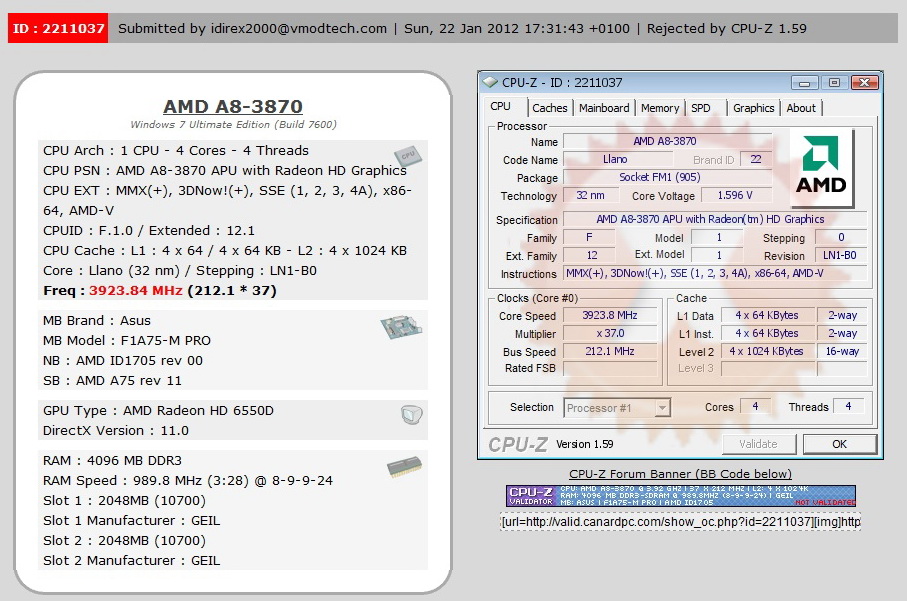Viewport: 907px width, 601px height.
Task: Click the CPU-Z Validator banner image
Action: point(680,496)
